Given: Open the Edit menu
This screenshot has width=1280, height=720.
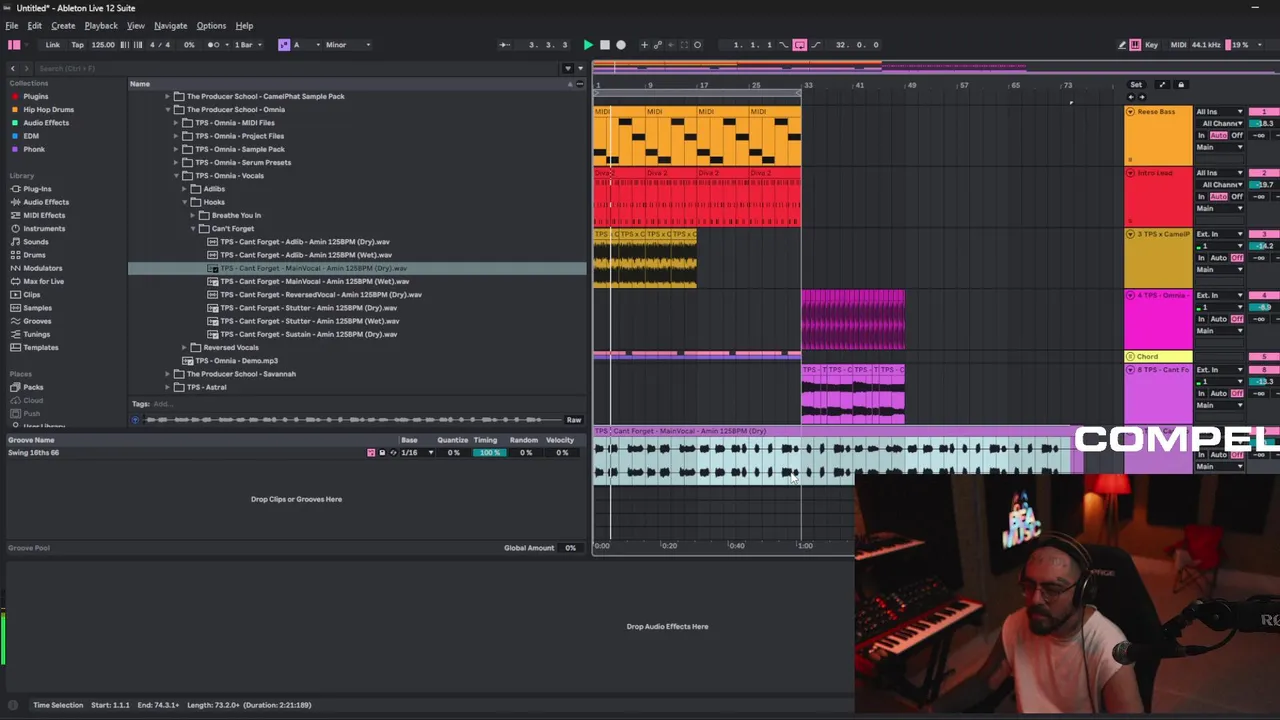Looking at the screenshot, I should click(34, 26).
